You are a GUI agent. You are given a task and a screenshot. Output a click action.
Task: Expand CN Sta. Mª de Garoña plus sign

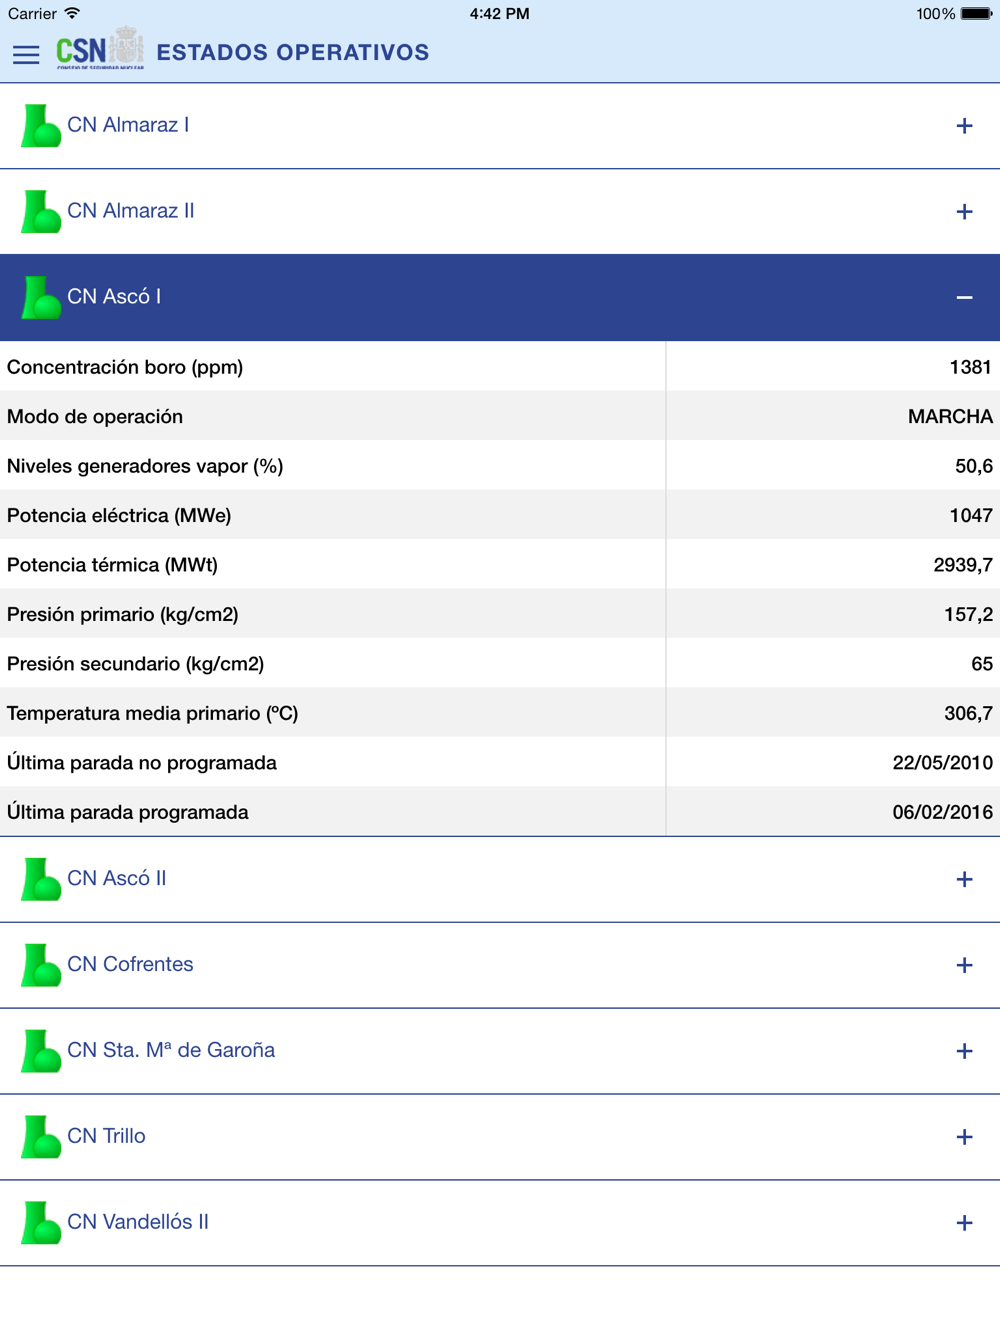(x=964, y=1052)
